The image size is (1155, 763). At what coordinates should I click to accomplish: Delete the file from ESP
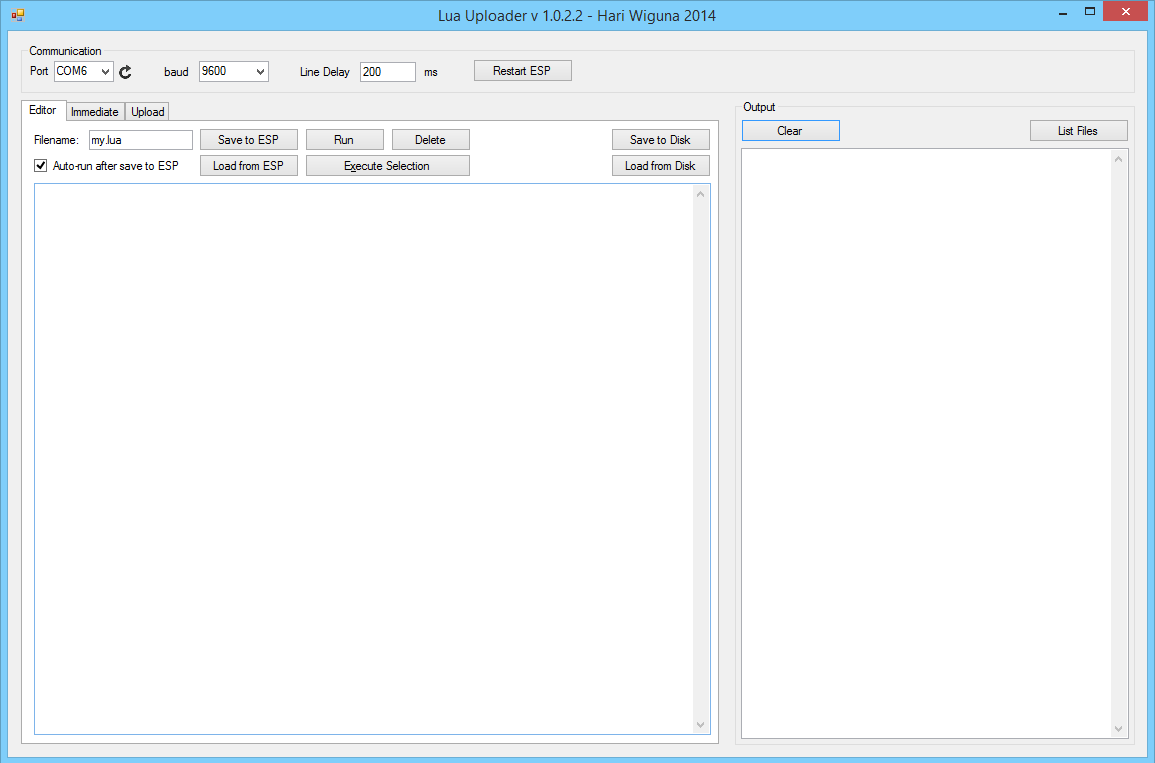click(430, 140)
